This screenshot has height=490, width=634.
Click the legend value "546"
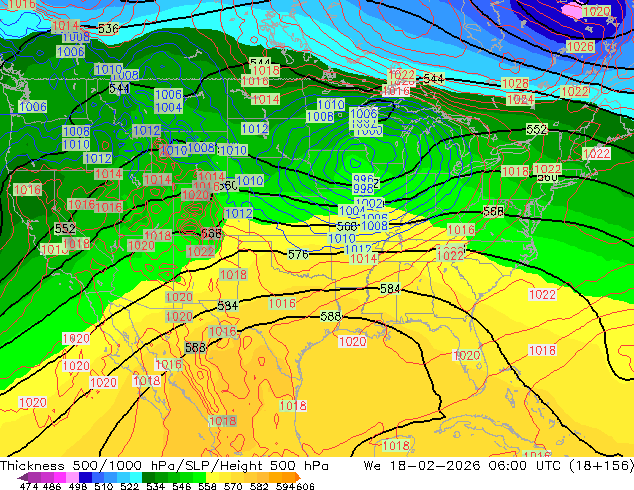(x=182, y=486)
